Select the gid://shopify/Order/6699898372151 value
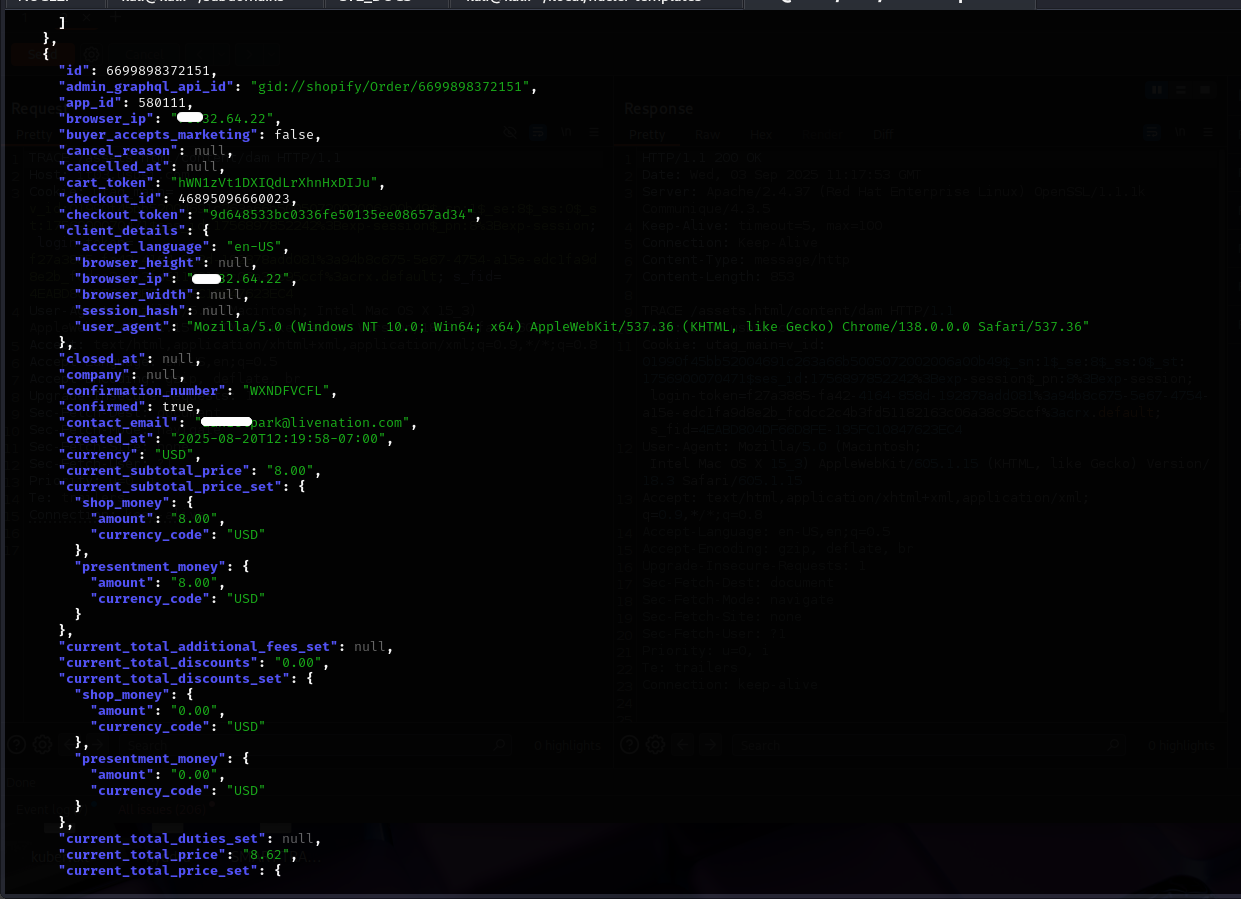Screen dimensions: 1241x899 pyautogui.click(x=389, y=86)
